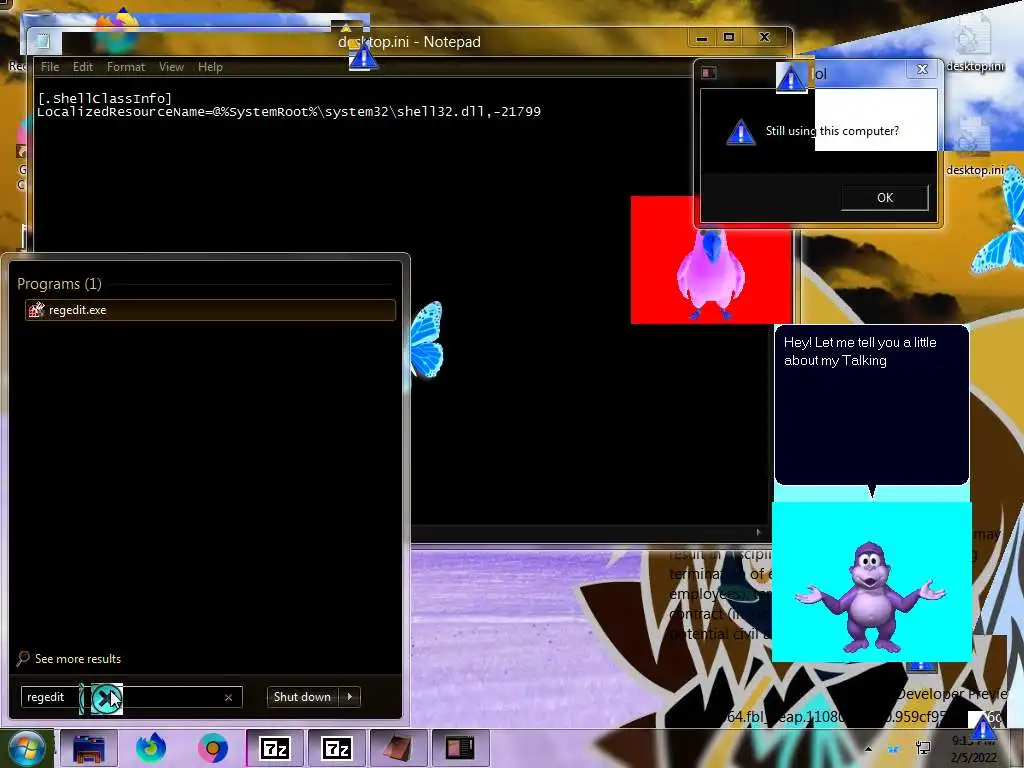Click the '[.ShellClassInfo]' line in Notepad
Screen dimensions: 1024x768
(104, 98)
